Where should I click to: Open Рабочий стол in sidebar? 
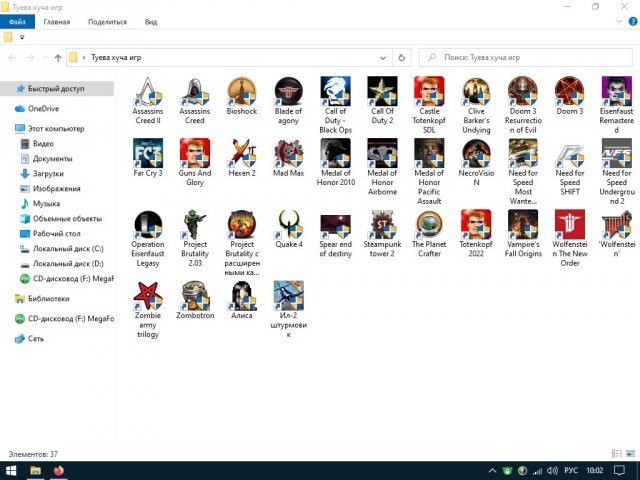coord(56,233)
